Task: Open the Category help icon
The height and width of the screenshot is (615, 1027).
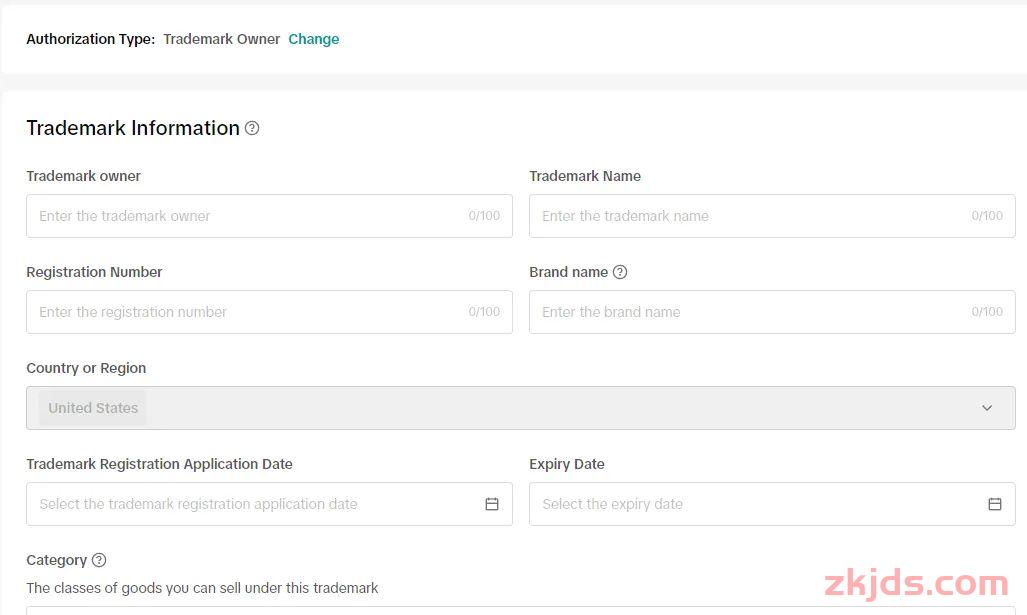Action: [99, 560]
